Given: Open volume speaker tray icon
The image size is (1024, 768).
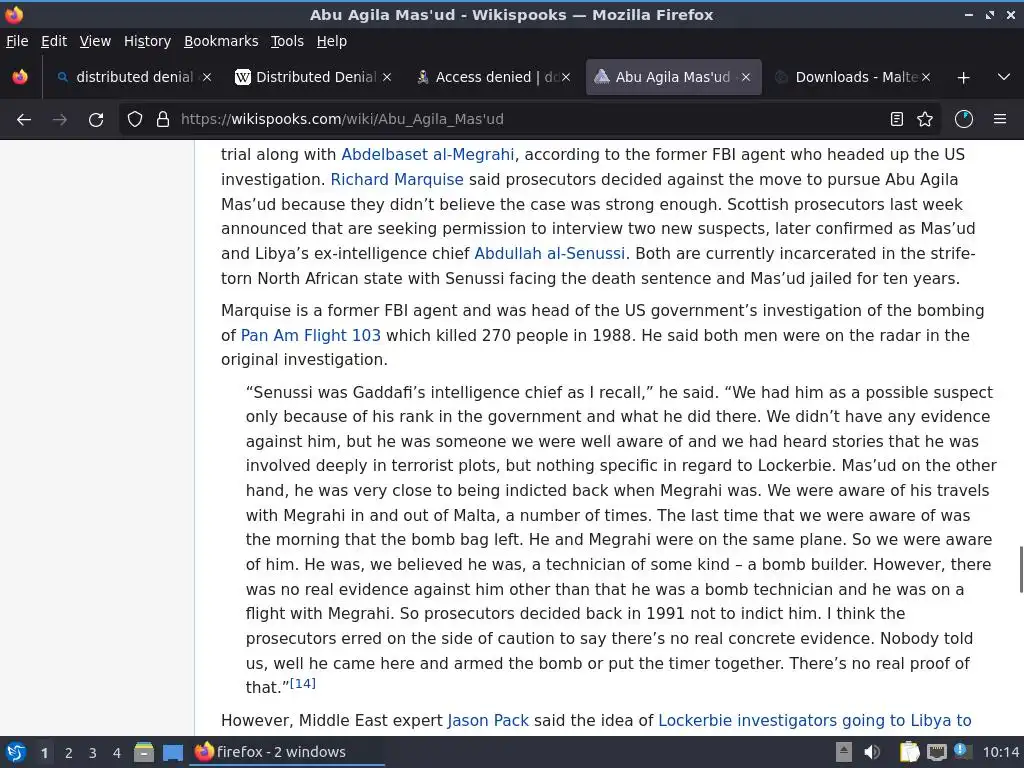Looking at the screenshot, I should click(872, 752).
